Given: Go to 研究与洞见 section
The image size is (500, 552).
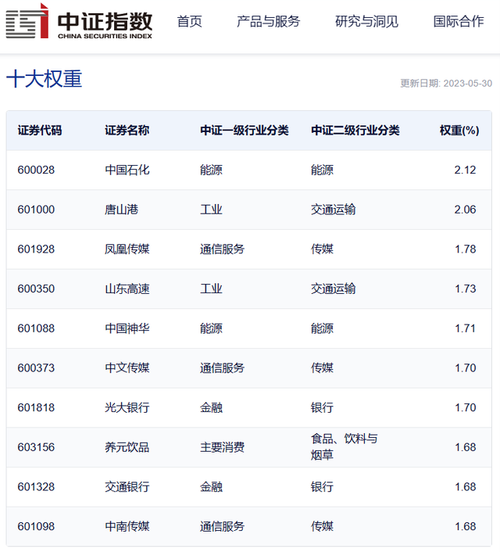Looking at the screenshot, I should (367, 21).
